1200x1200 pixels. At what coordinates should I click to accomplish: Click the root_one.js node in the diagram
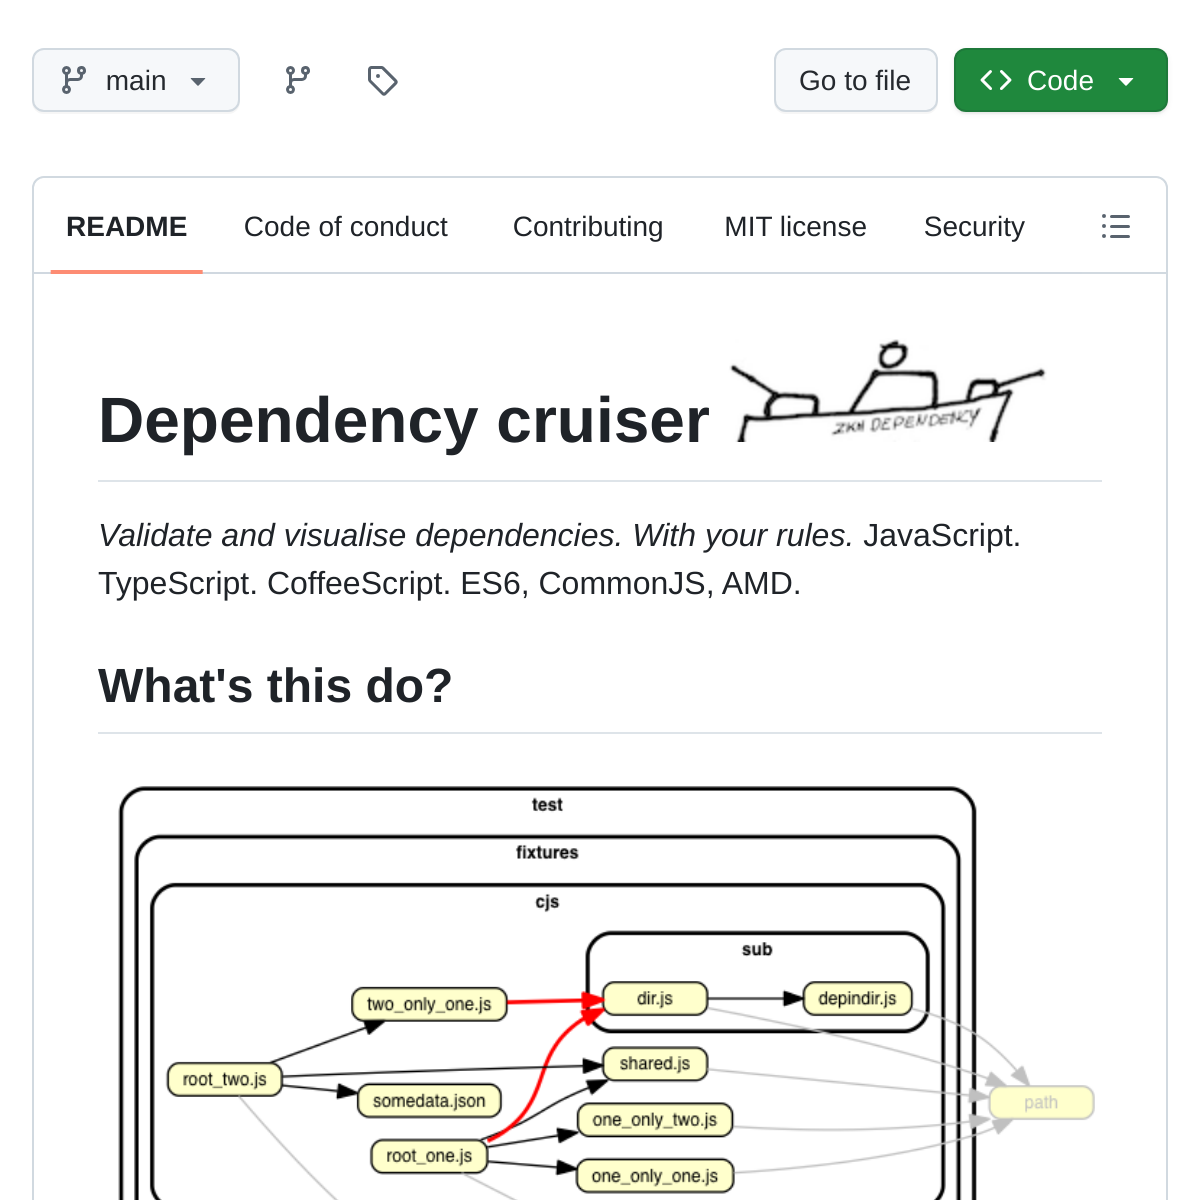tap(428, 1155)
